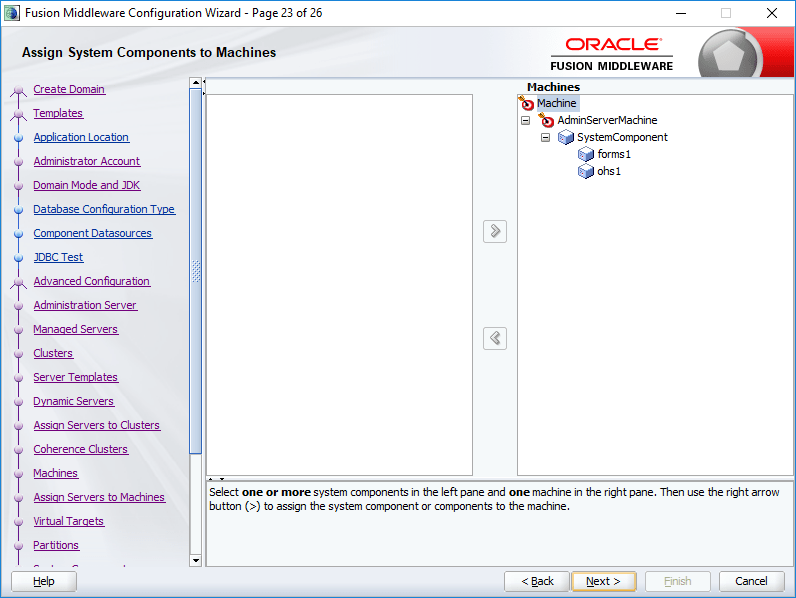796x598 pixels.
Task: Click the right arrow assign button
Action: 495,231
